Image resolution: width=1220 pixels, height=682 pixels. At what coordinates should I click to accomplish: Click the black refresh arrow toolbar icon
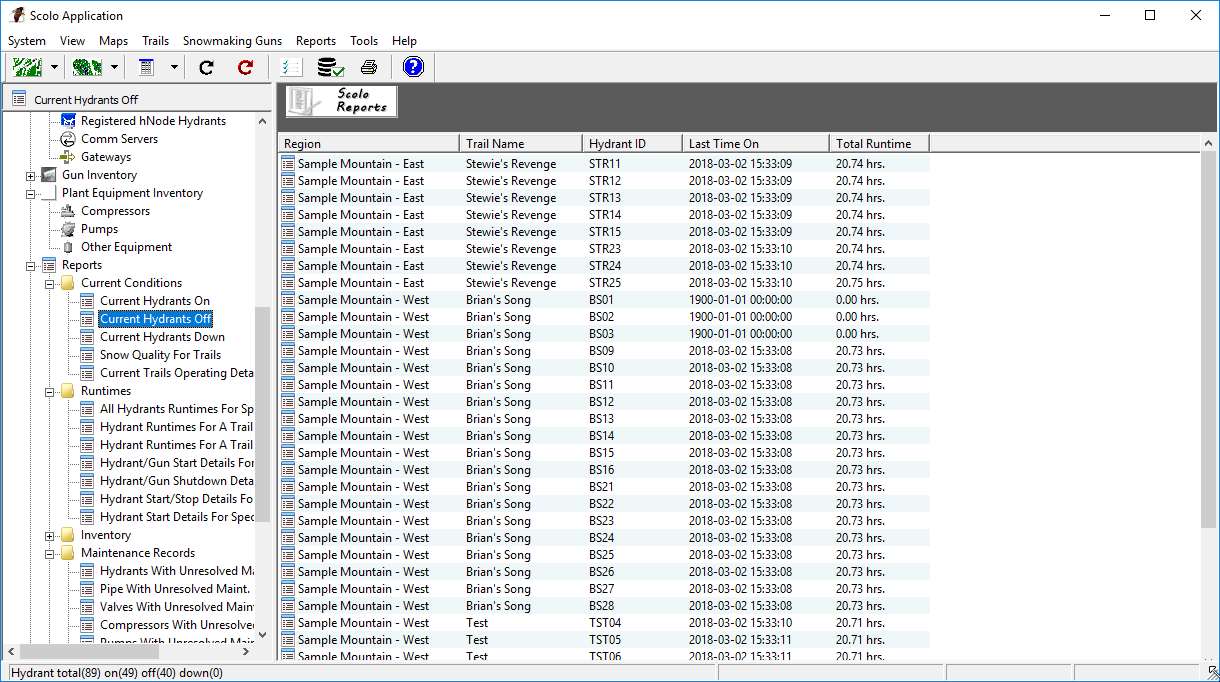pyautogui.click(x=207, y=67)
